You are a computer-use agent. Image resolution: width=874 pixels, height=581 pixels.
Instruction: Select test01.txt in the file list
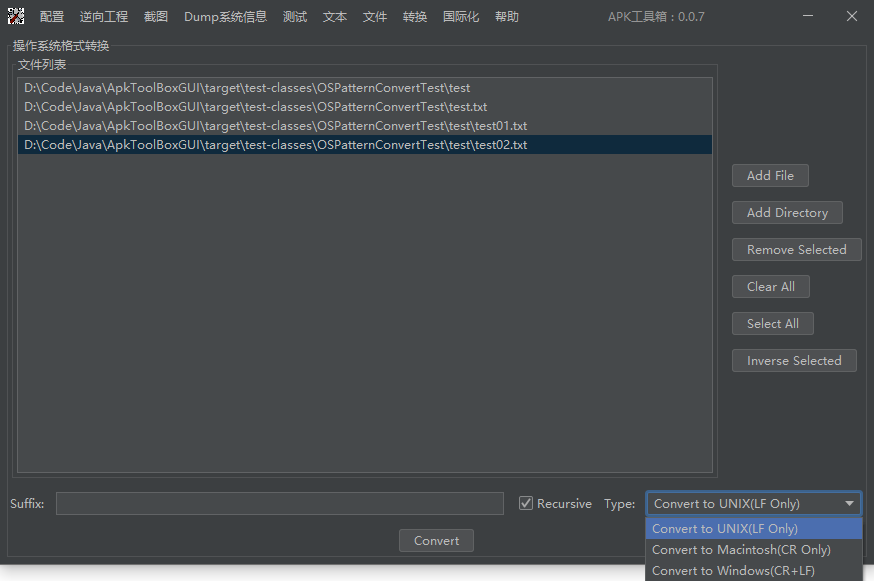tap(275, 126)
